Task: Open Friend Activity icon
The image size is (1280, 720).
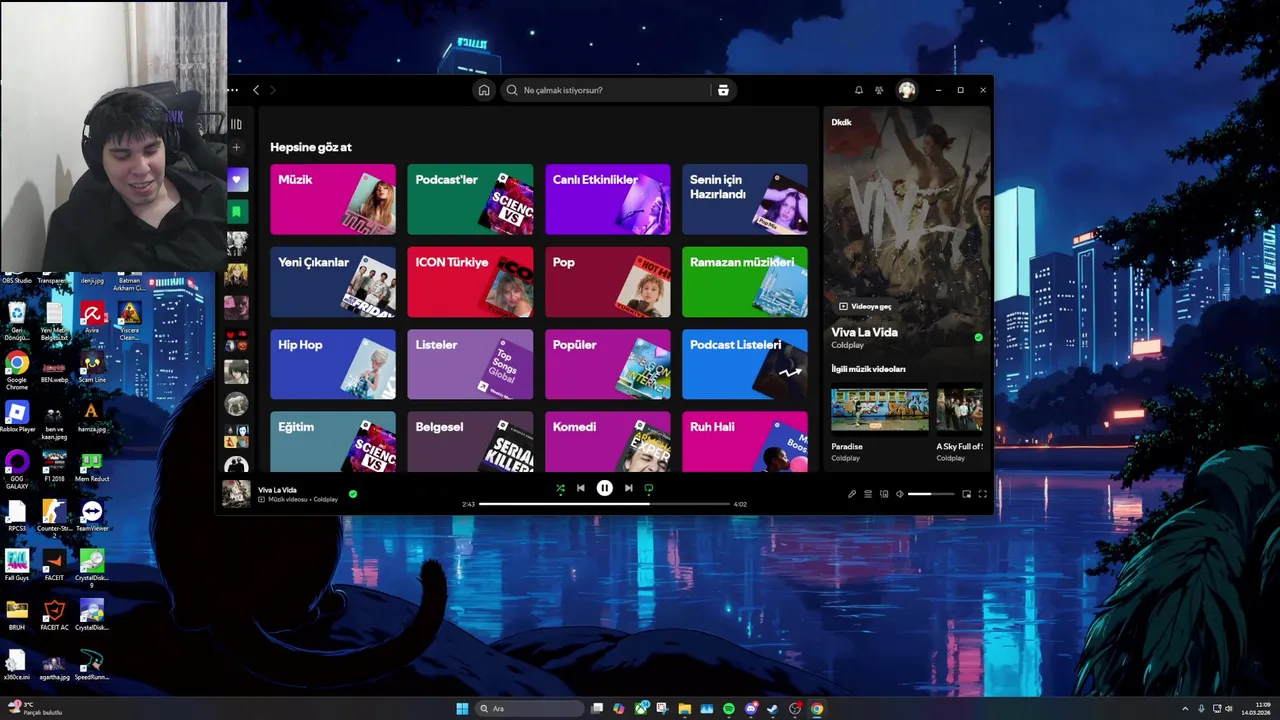Action: [879, 90]
